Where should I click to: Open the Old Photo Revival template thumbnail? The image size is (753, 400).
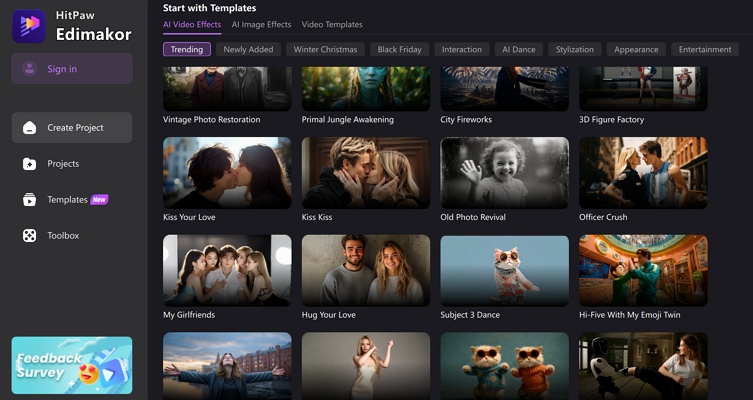tap(504, 172)
